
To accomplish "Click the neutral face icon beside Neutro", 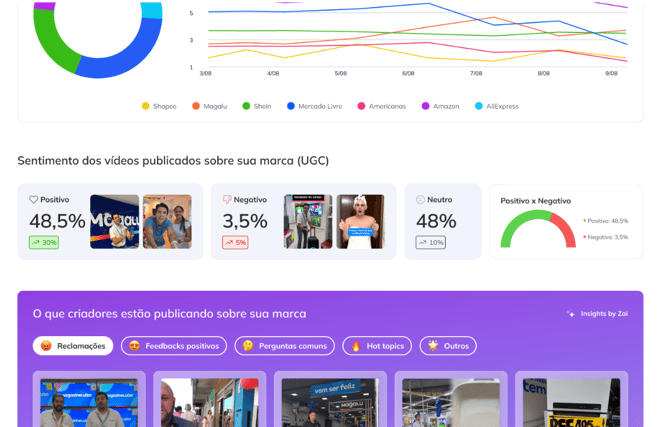I will click(420, 199).
